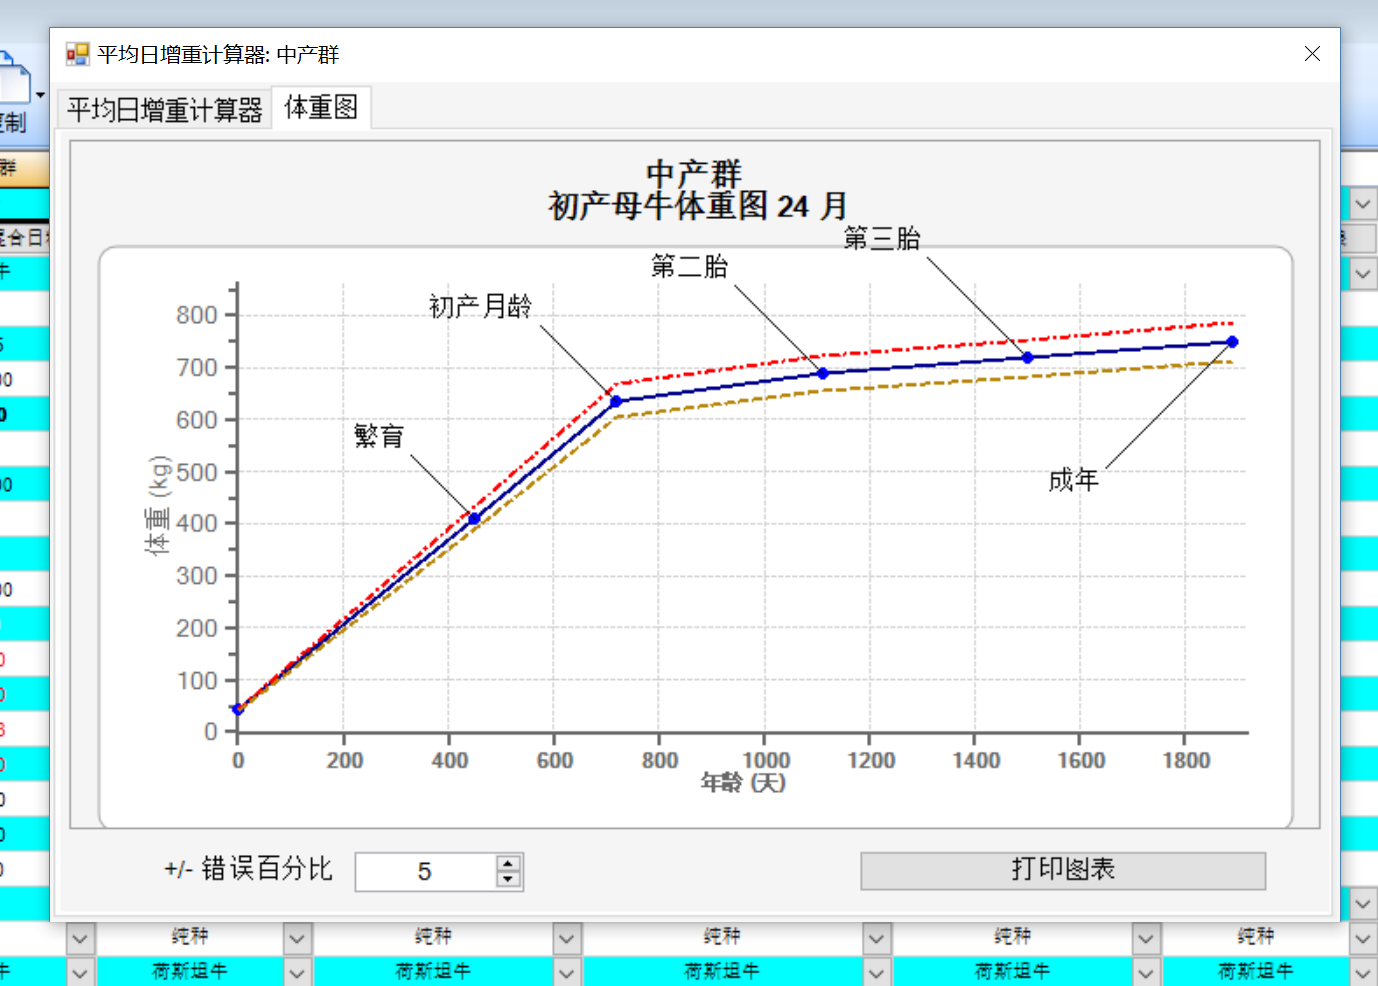Click the 成年 data point on chart
The width and height of the screenshot is (1378, 986).
pos(1232,342)
